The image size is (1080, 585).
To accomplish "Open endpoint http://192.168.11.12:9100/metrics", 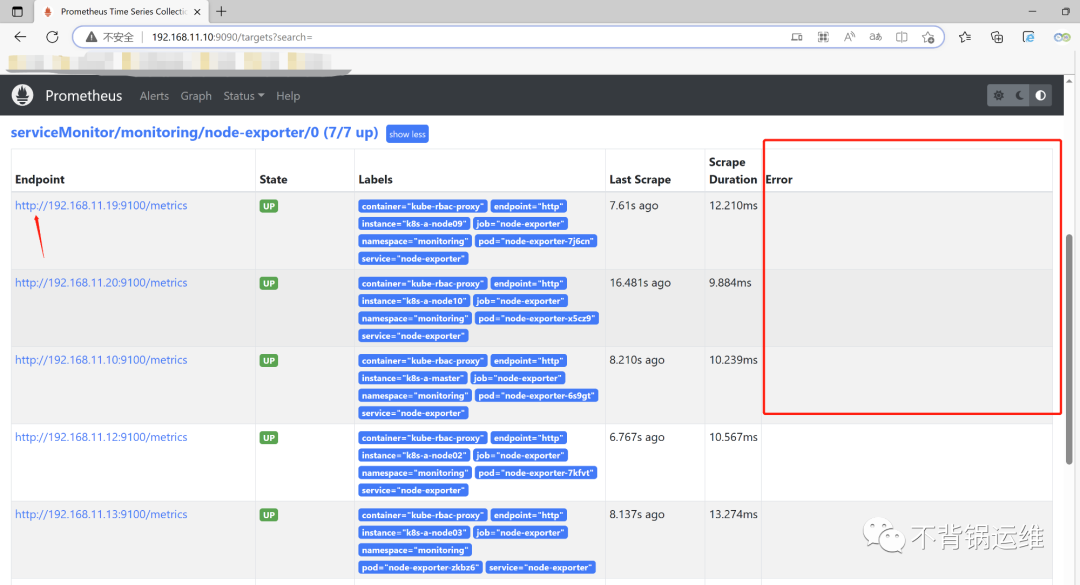I will click(101, 437).
